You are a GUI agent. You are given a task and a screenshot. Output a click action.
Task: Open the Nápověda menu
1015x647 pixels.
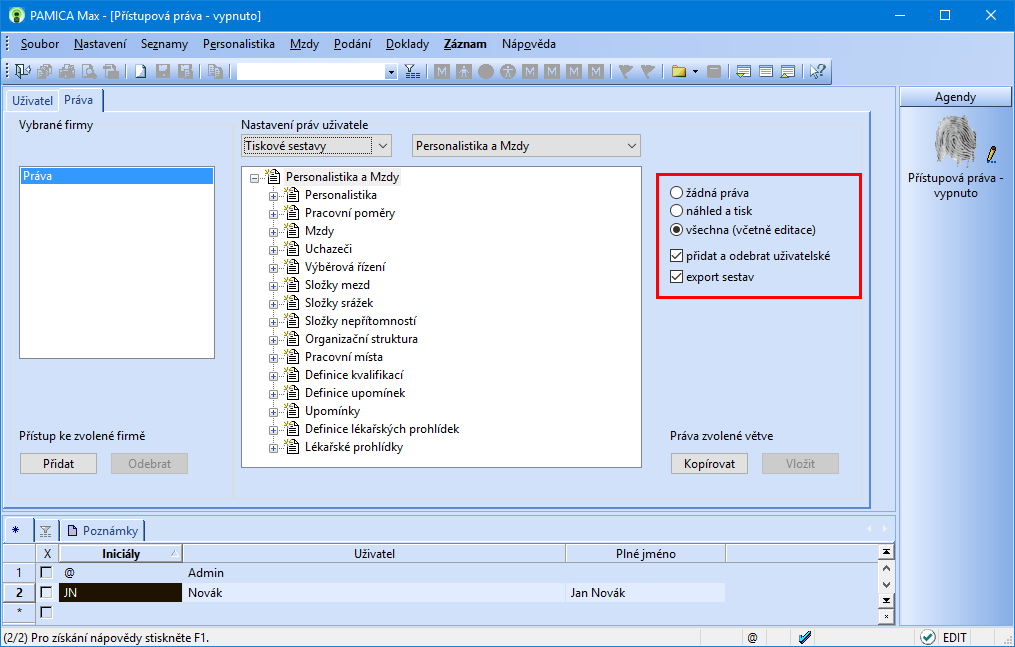pyautogui.click(x=529, y=44)
